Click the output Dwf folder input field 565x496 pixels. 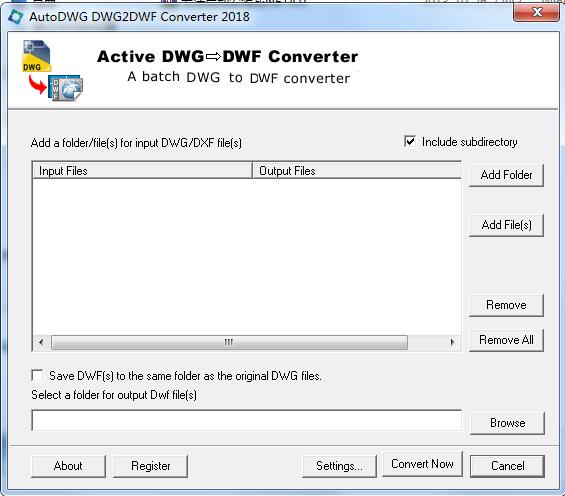point(246,420)
